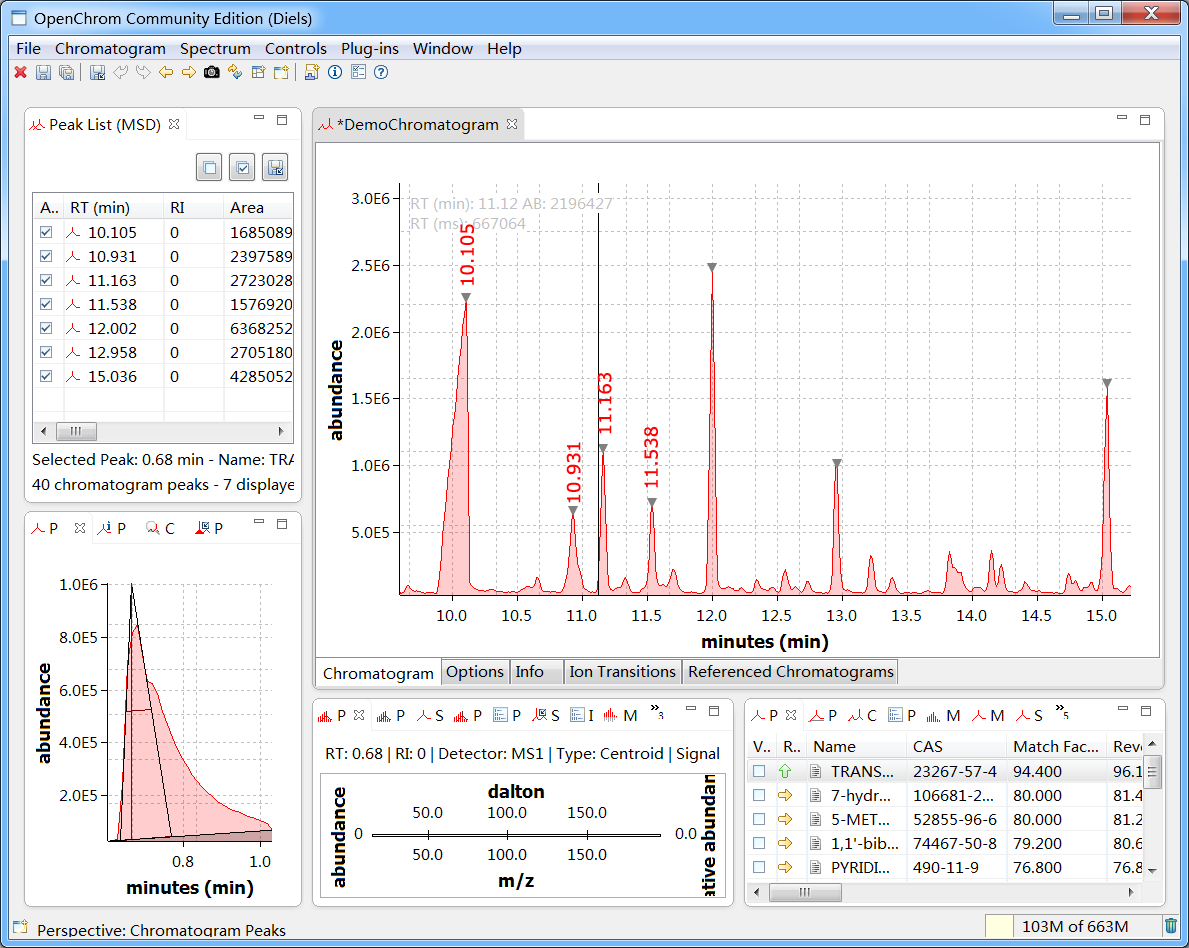Image resolution: width=1189 pixels, height=948 pixels.
Task: Click the blue question mark help icon
Action: (x=381, y=72)
